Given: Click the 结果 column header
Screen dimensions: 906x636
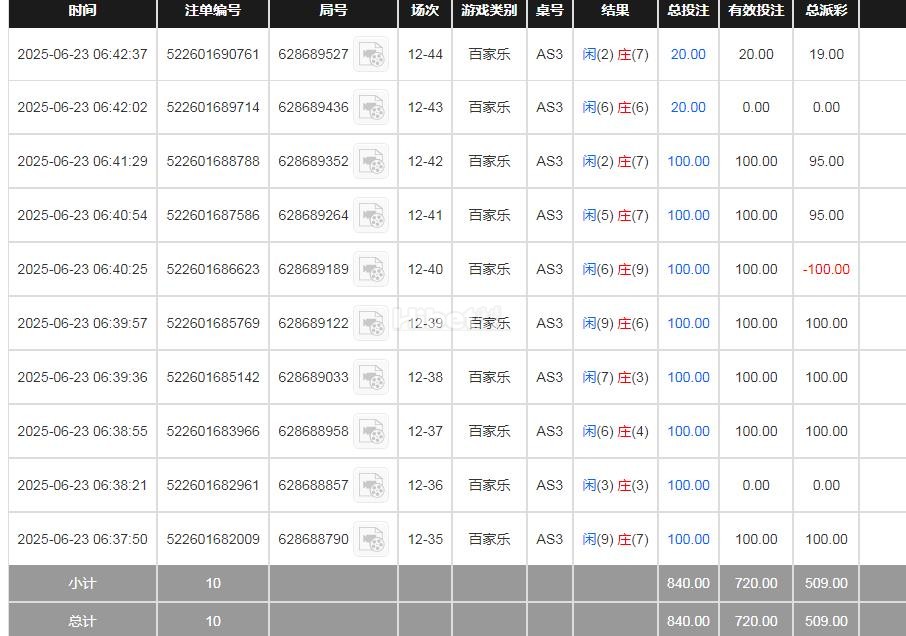Looking at the screenshot, I should [x=615, y=11].
